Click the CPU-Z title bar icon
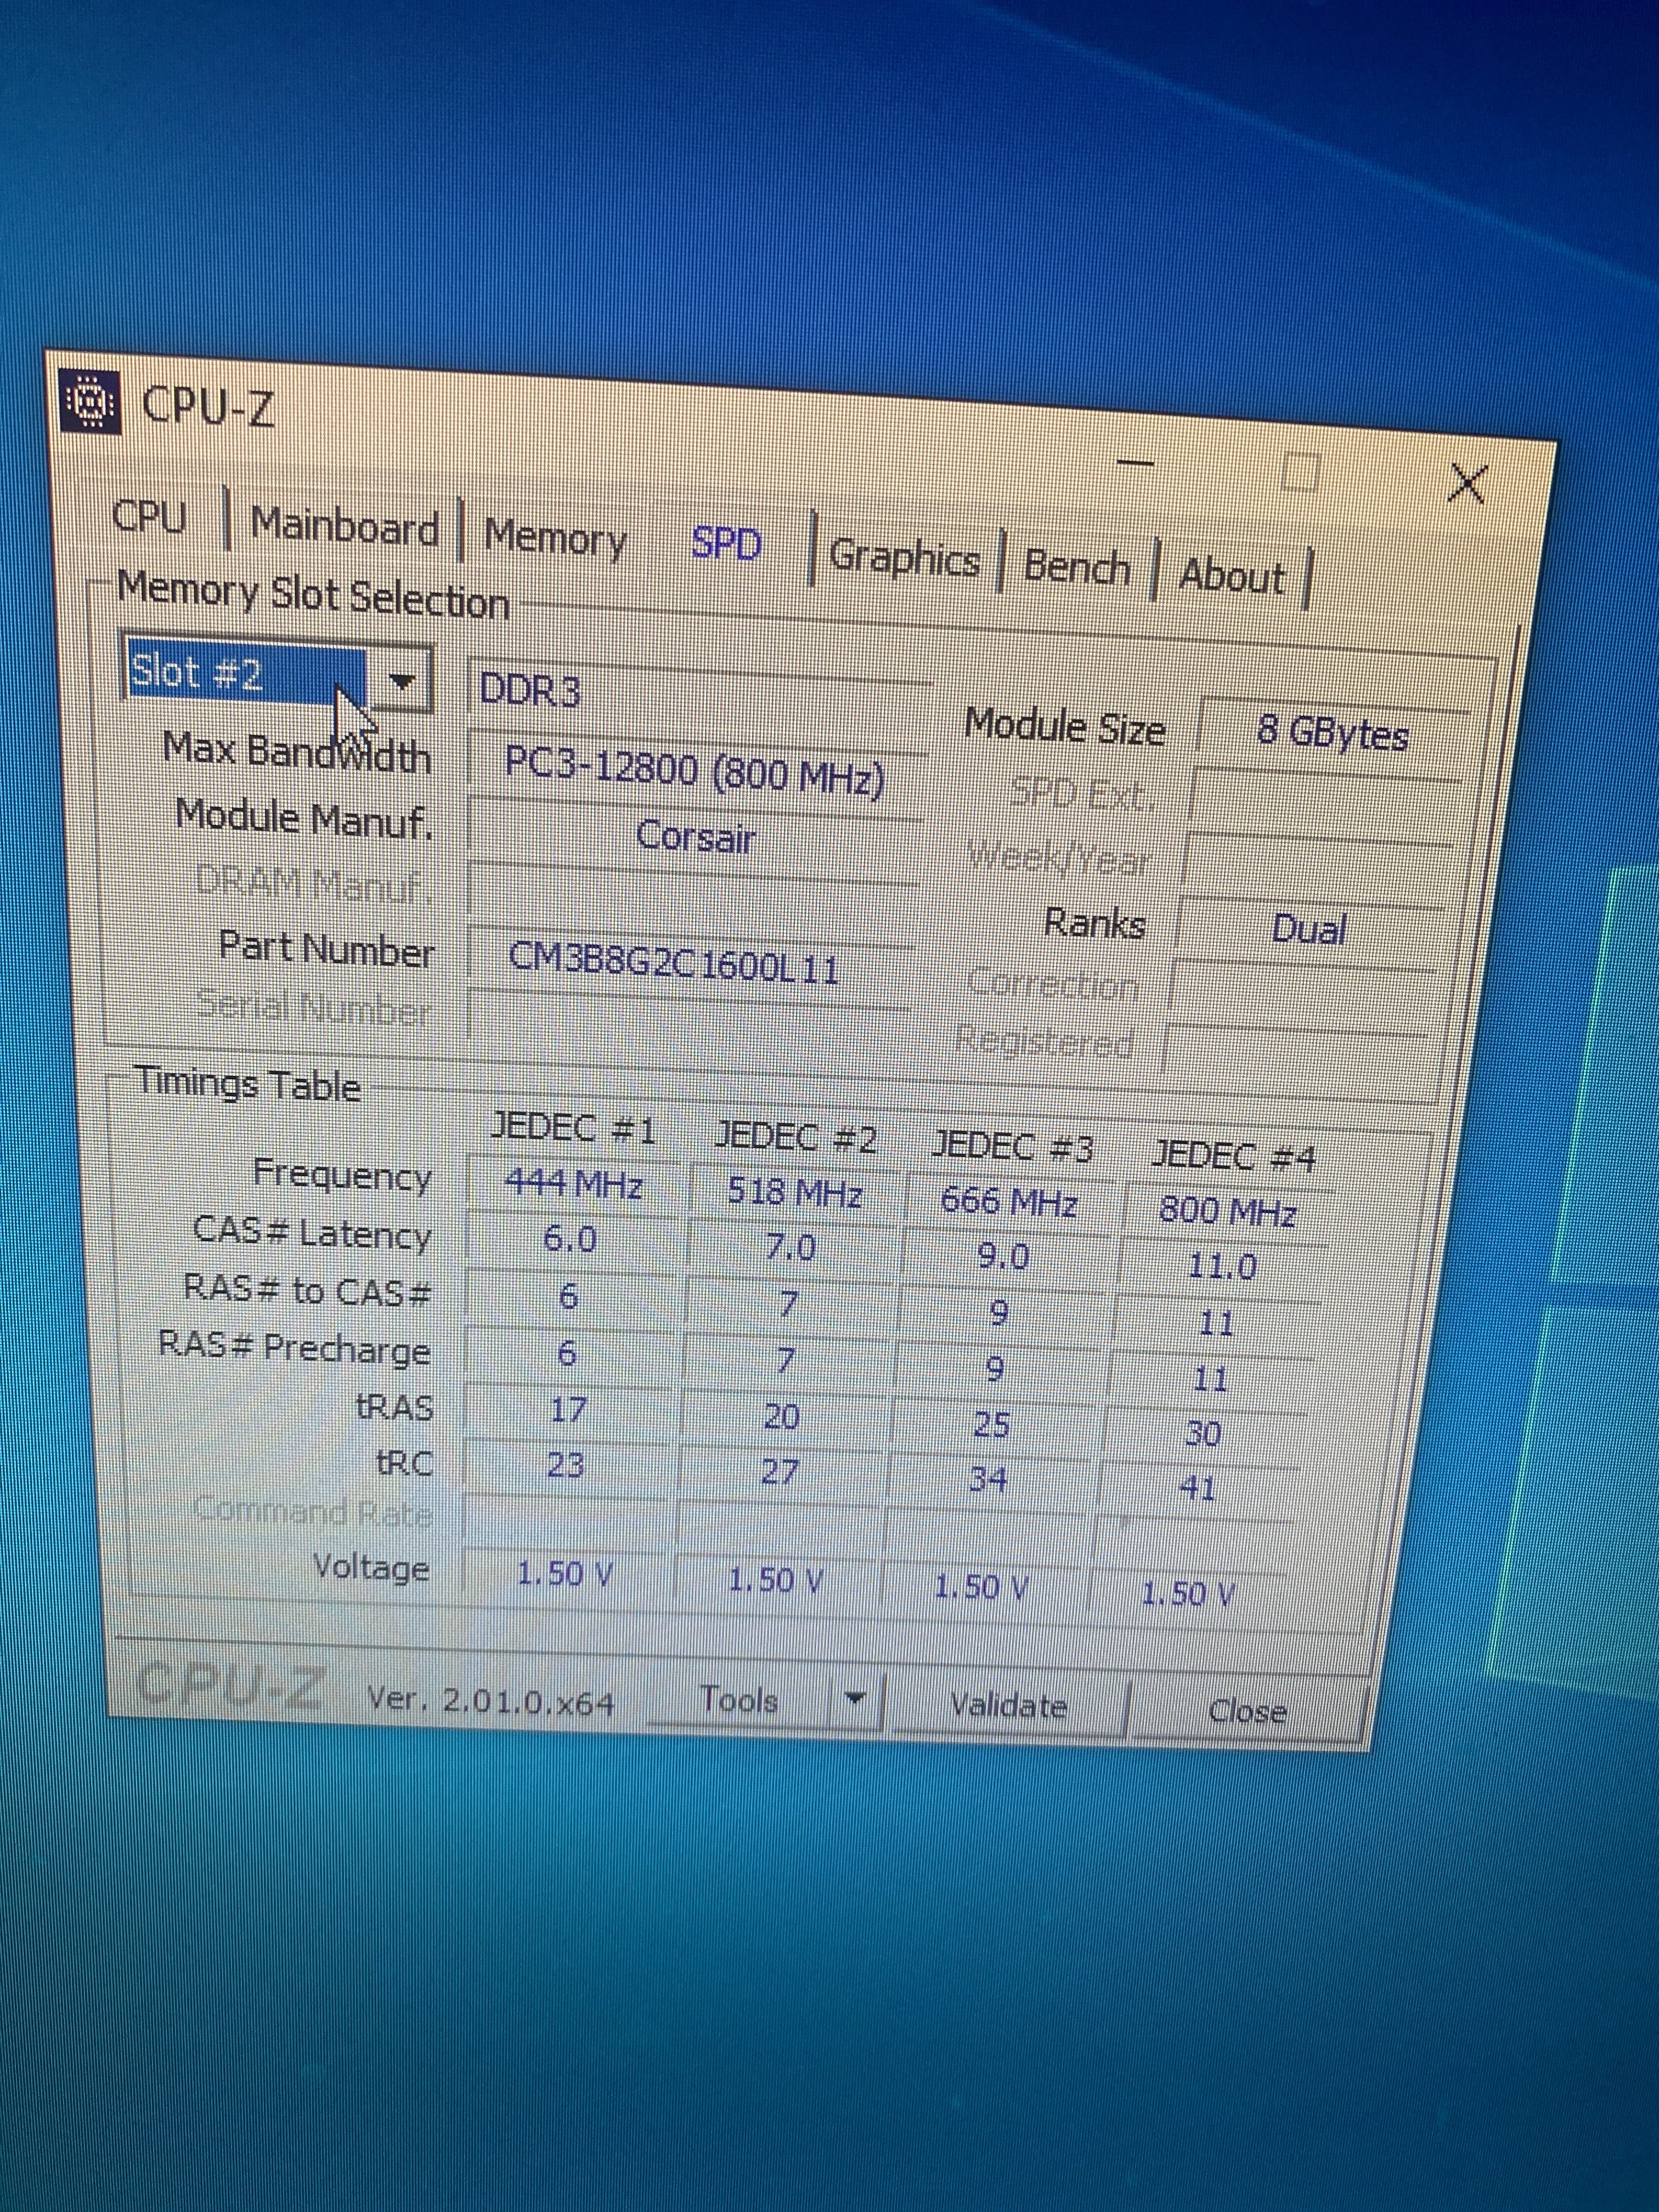 [90, 402]
